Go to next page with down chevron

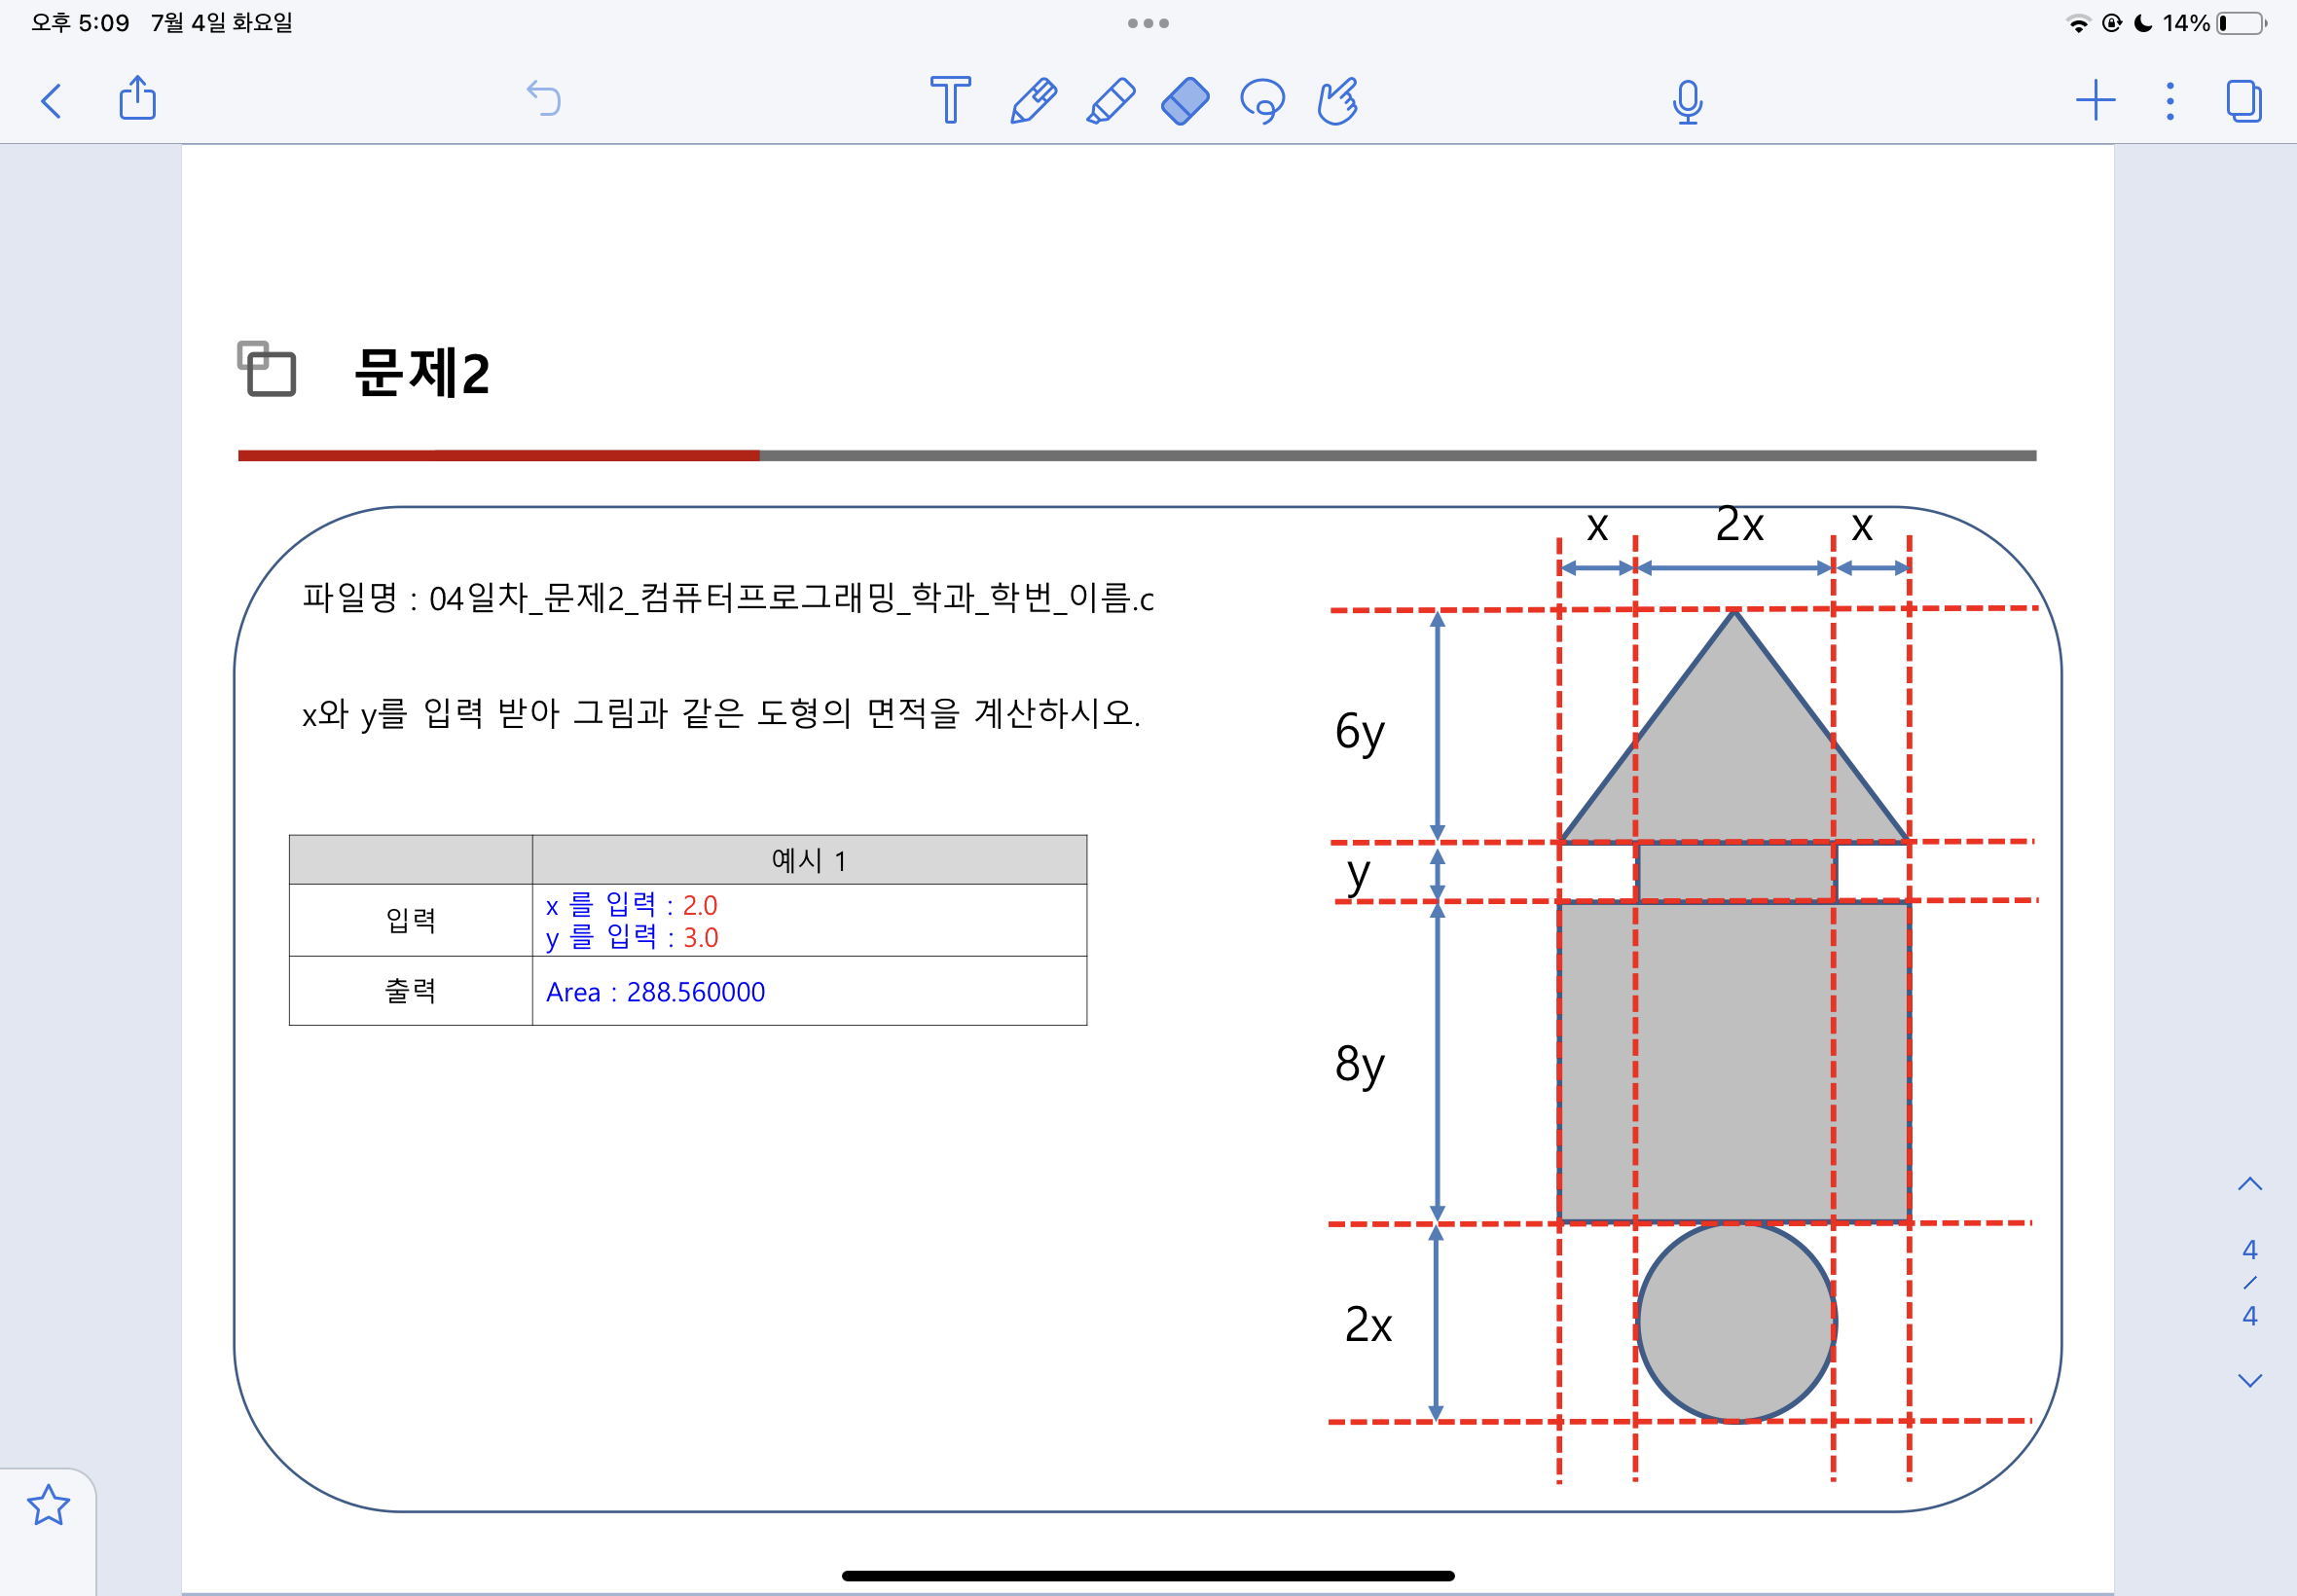2249,1381
